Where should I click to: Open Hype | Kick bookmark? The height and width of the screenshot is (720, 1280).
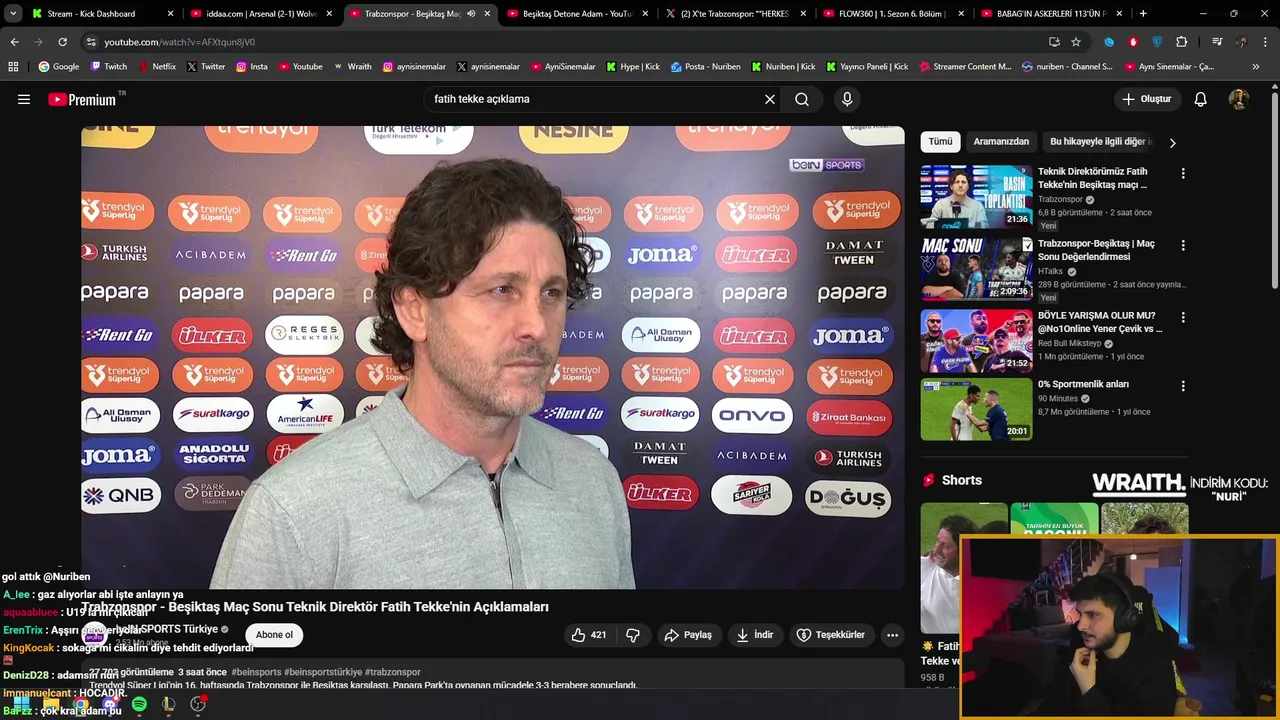(x=632, y=67)
